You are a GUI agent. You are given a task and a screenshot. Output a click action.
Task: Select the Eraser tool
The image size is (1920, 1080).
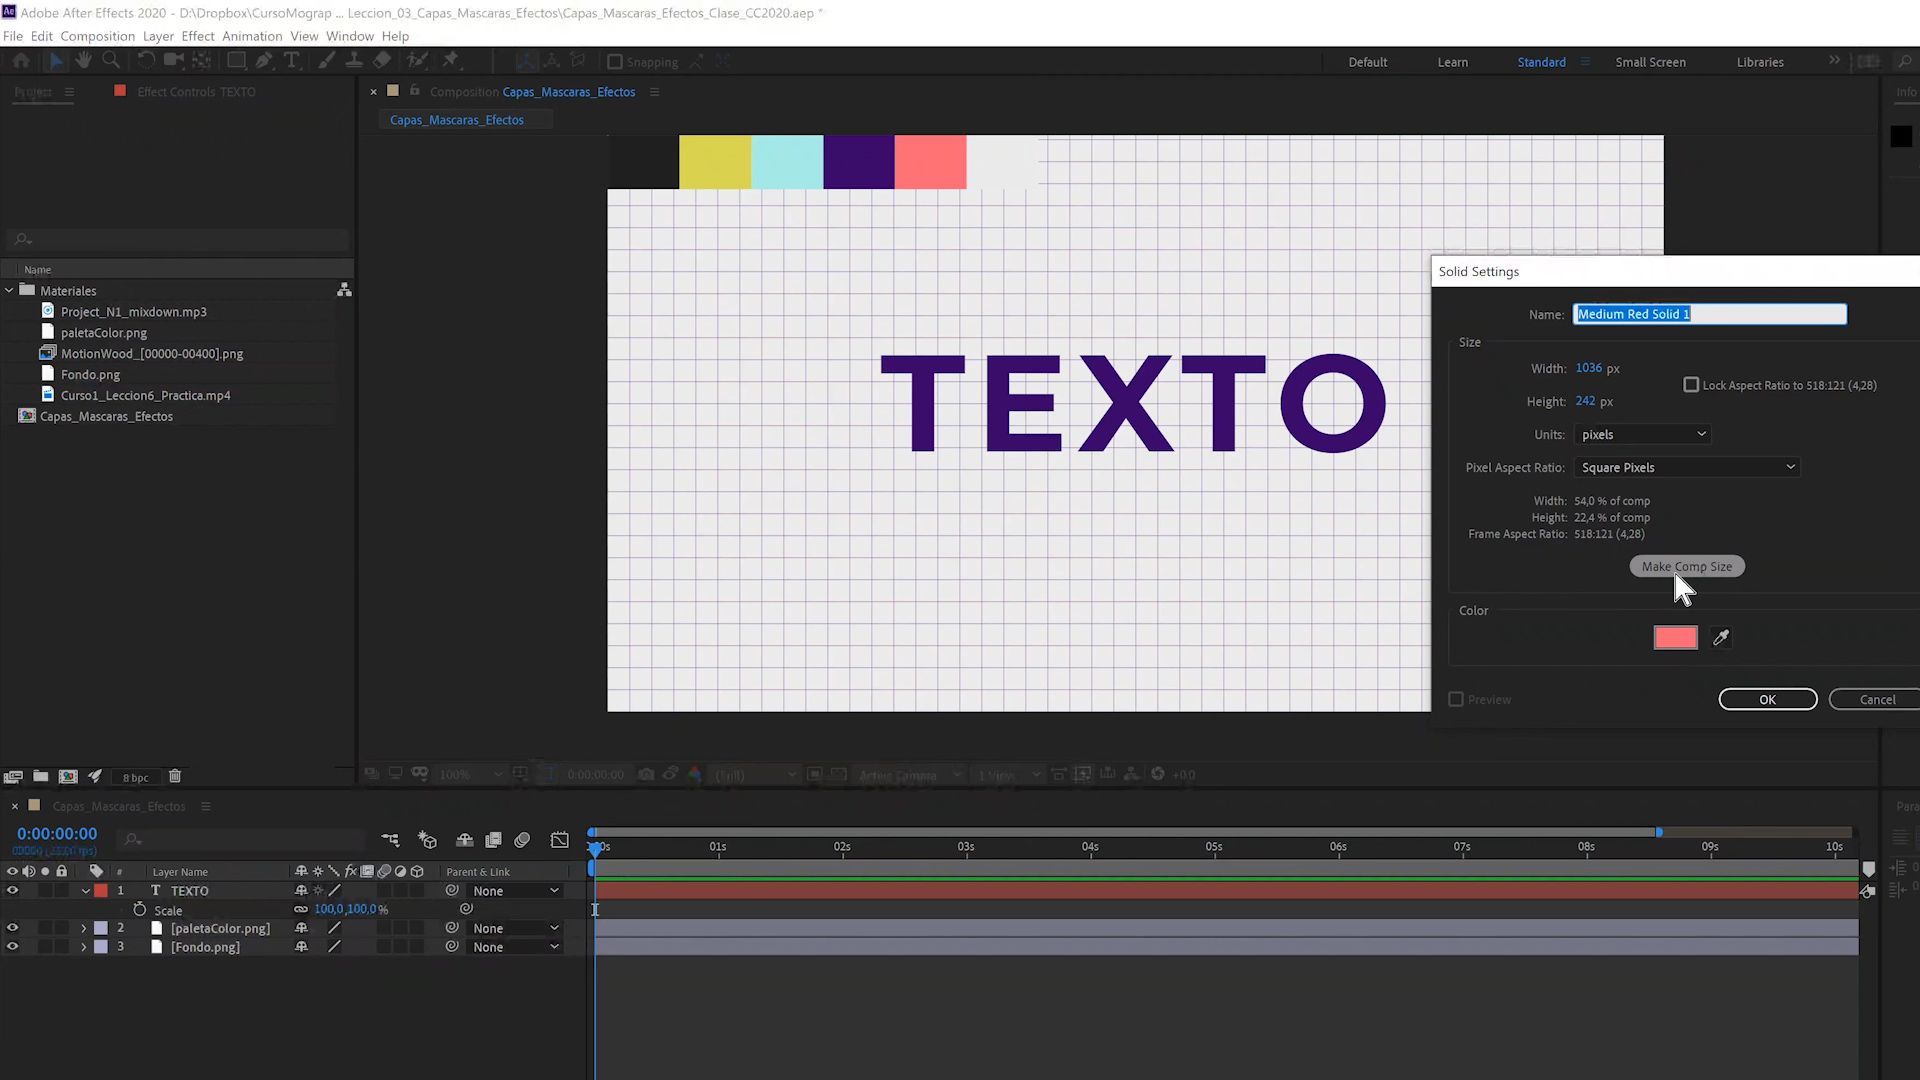[x=382, y=61]
